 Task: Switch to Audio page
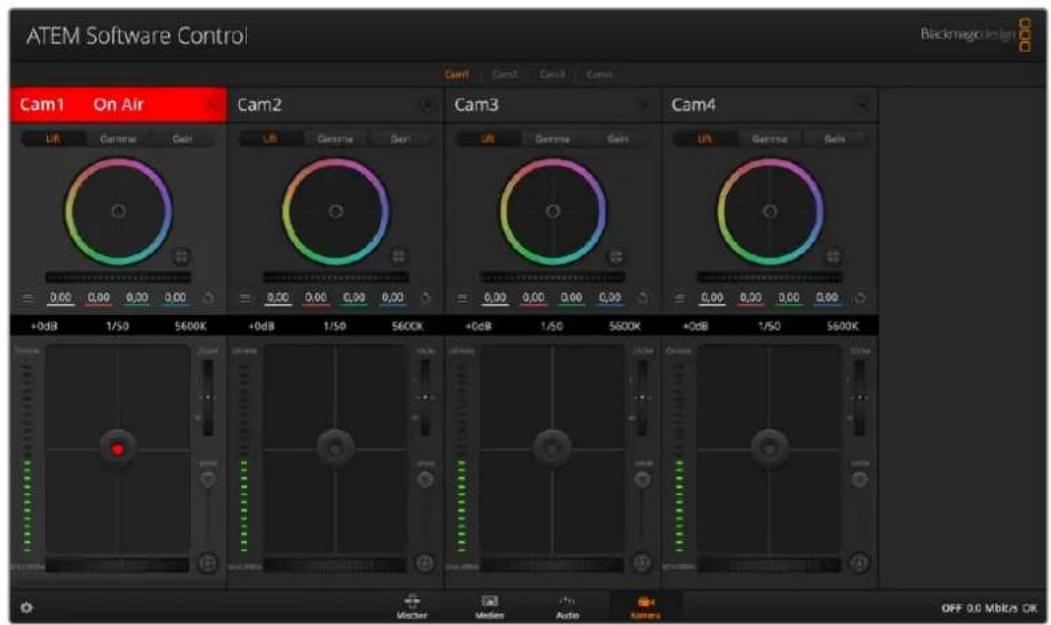[567, 606]
